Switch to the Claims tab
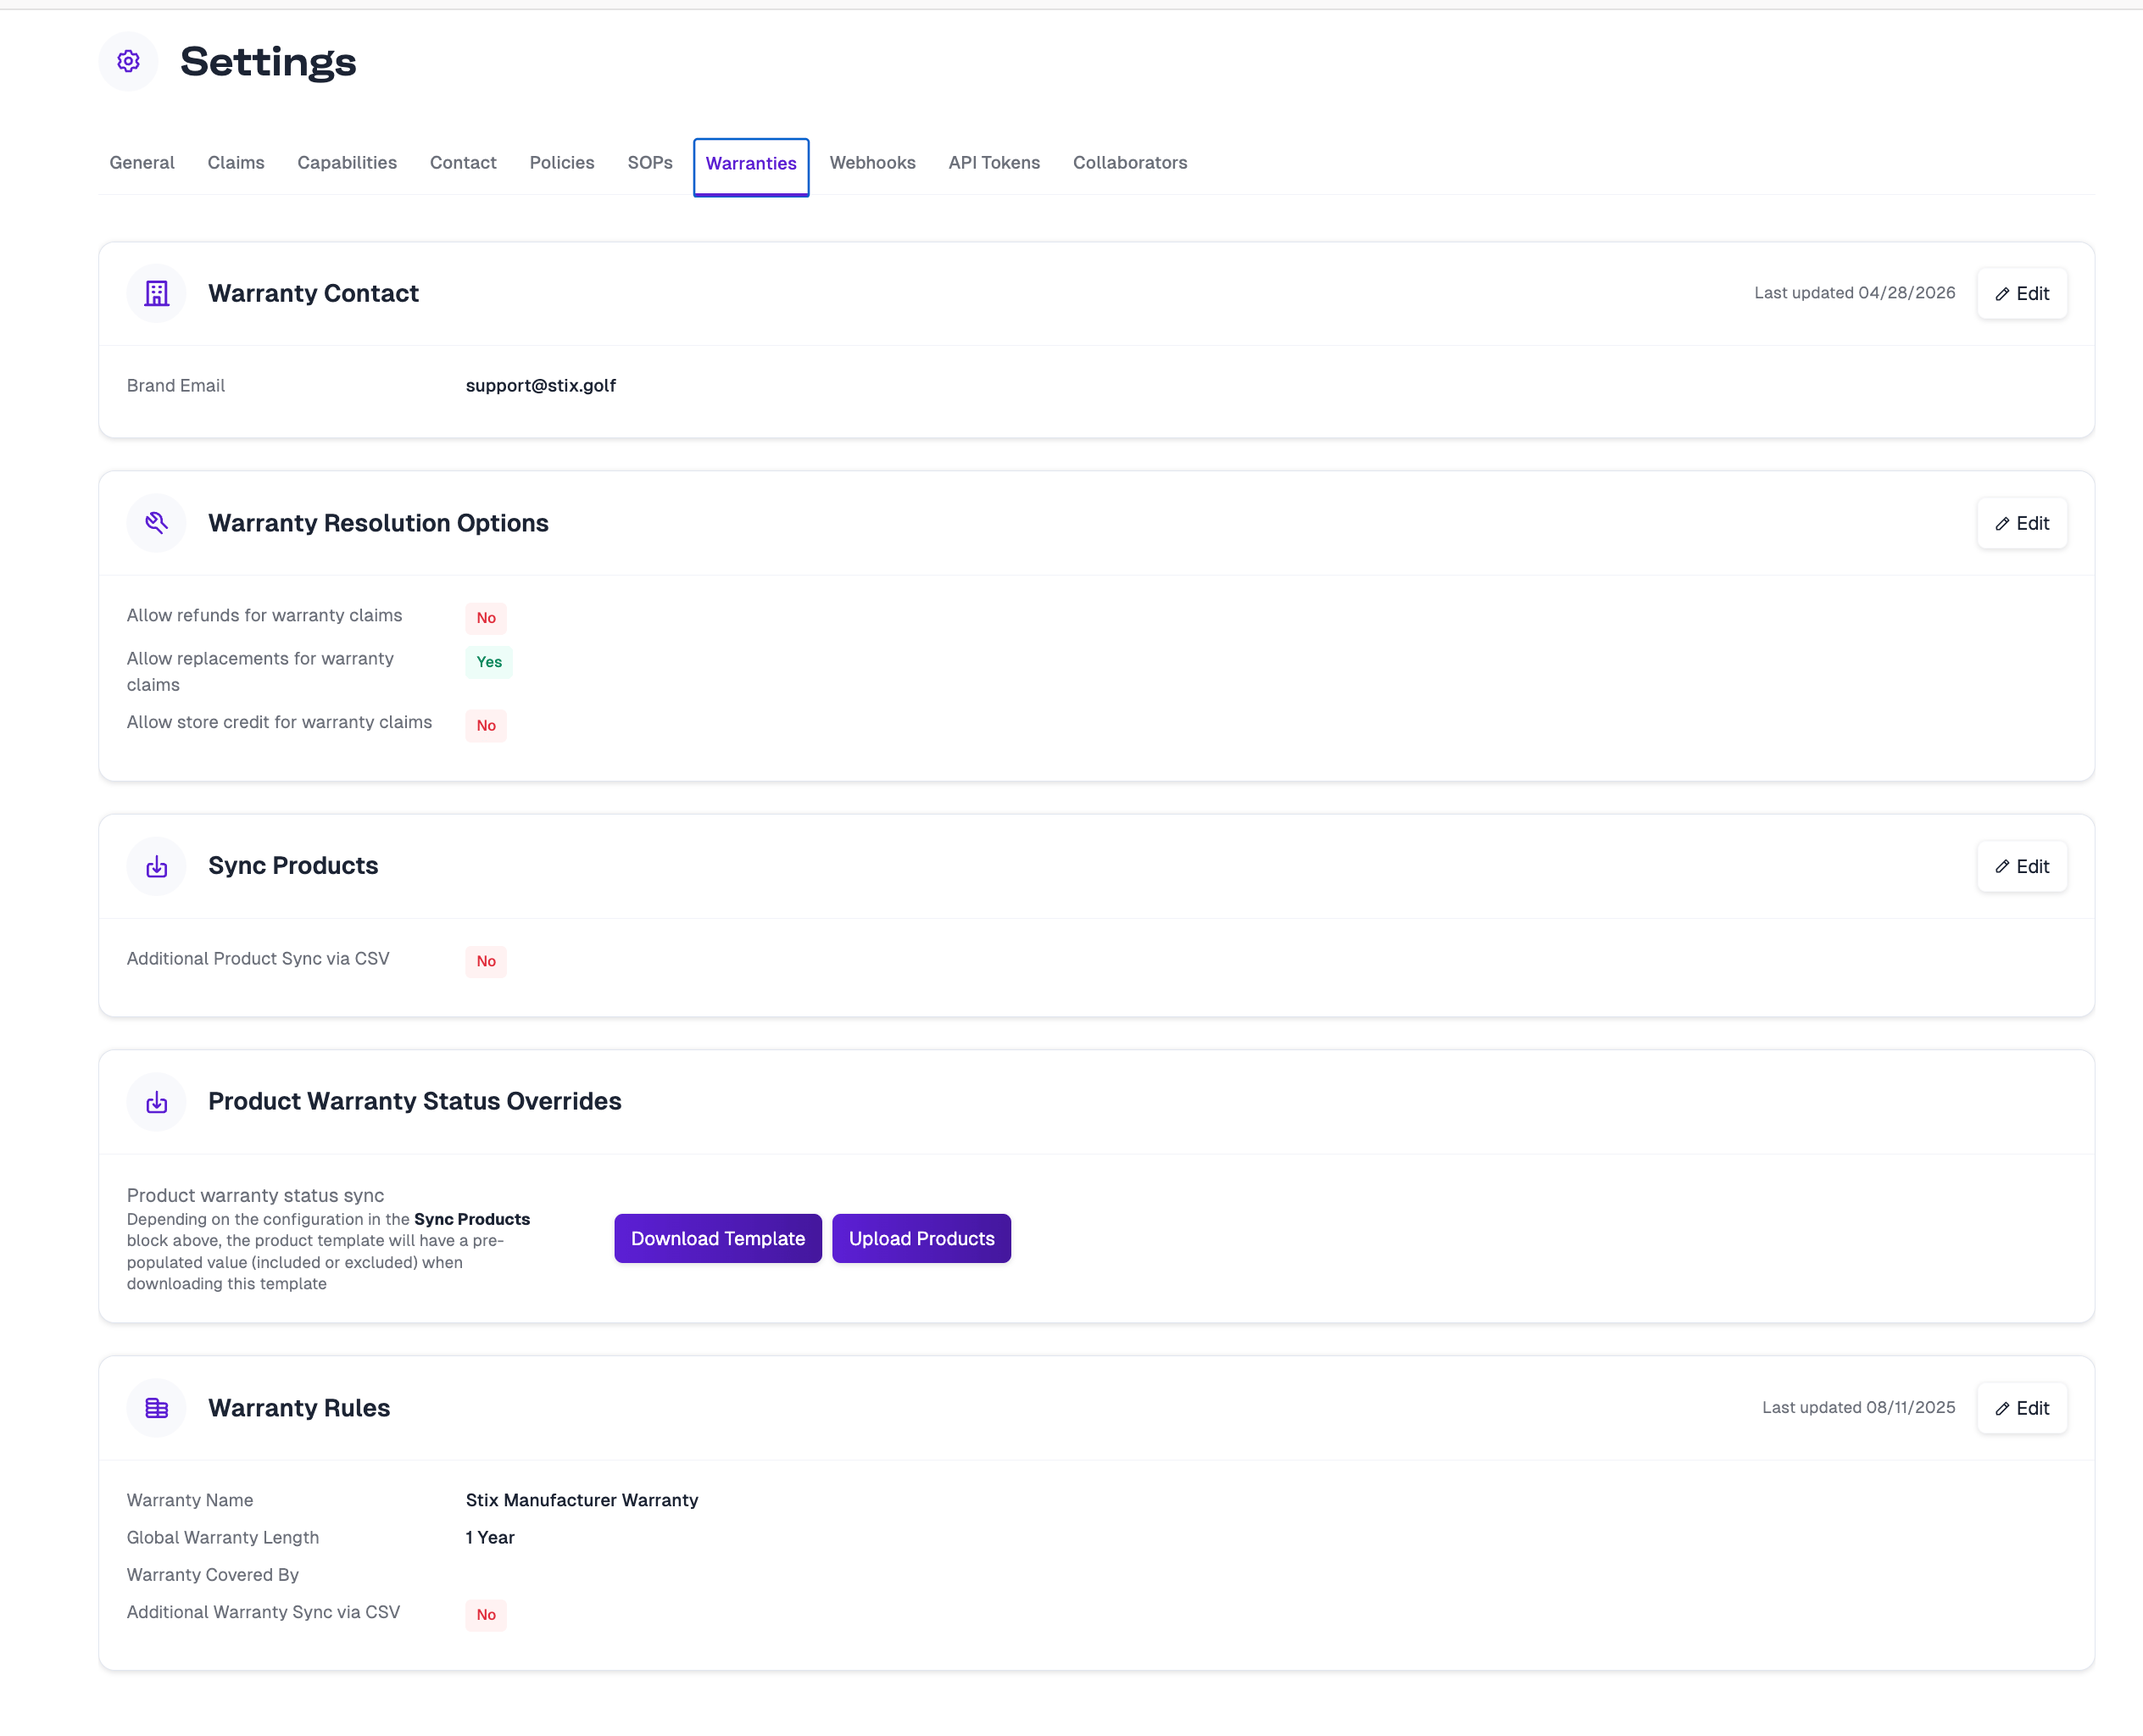This screenshot has width=2143, height=1736. coord(236,163)
